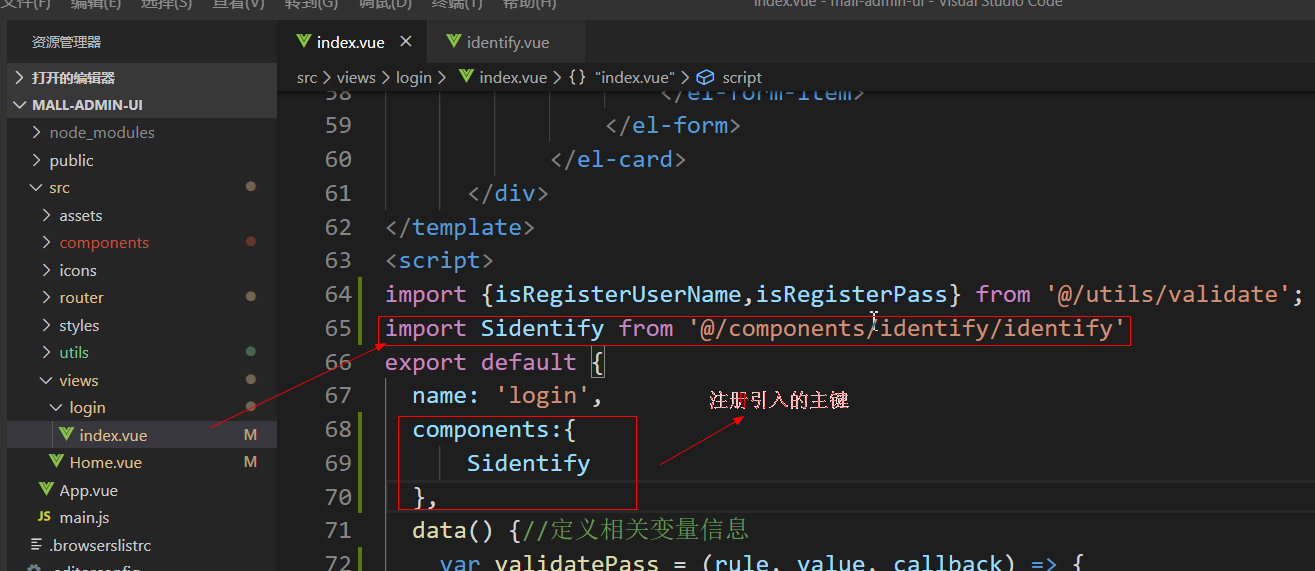
Task: Click the '@/components/identify/identify' path string
Action: point(906,328)
